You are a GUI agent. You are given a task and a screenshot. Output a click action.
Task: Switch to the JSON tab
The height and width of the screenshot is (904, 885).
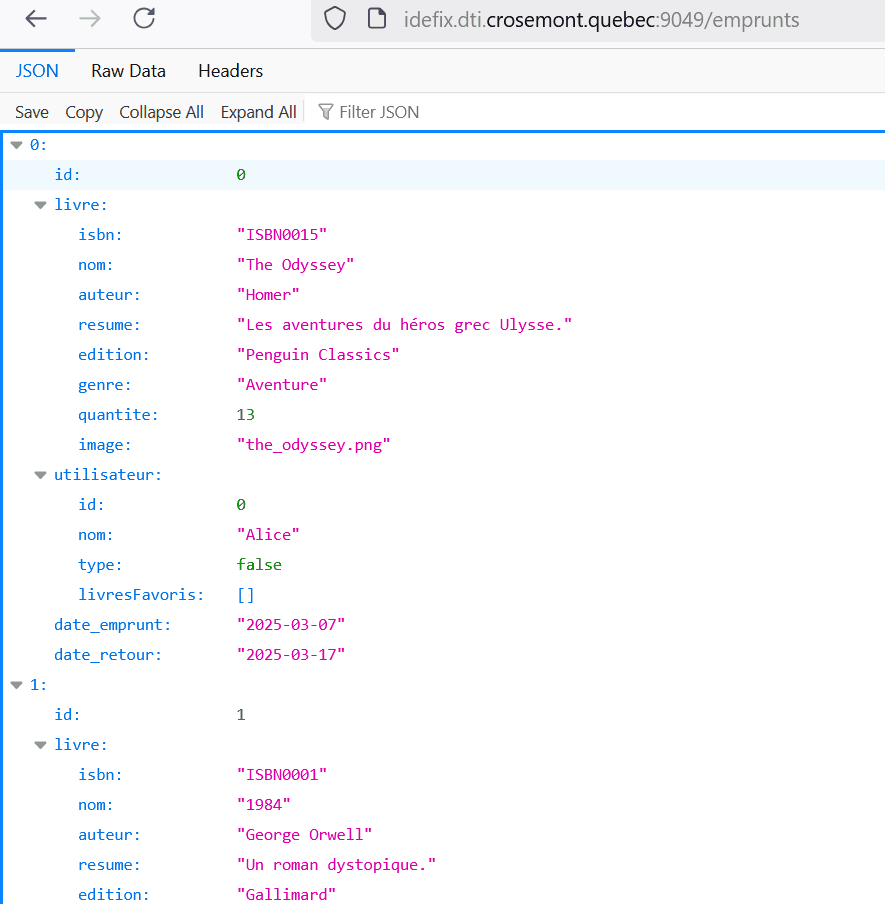coord(37,71)
